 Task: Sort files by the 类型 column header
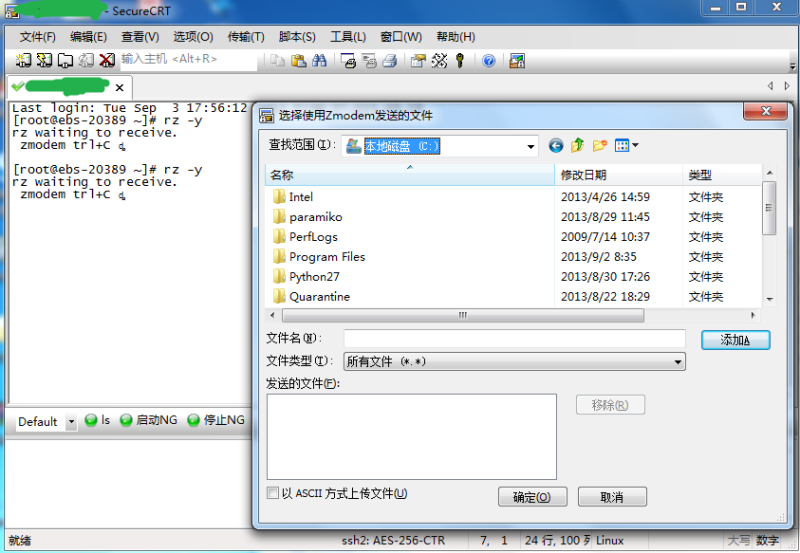pos(722,175)
